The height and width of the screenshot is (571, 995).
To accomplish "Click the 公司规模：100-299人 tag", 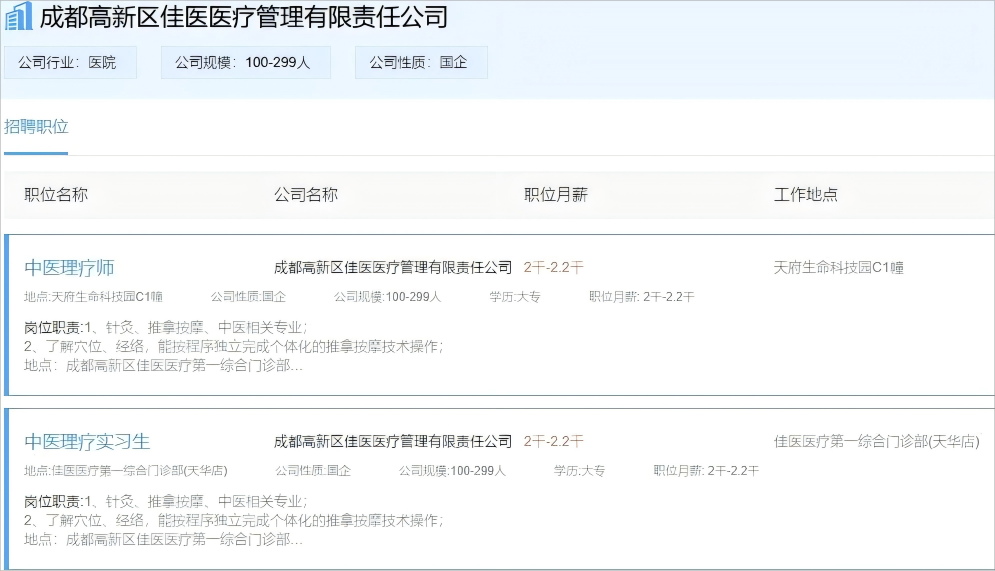I will coord(243,62).
